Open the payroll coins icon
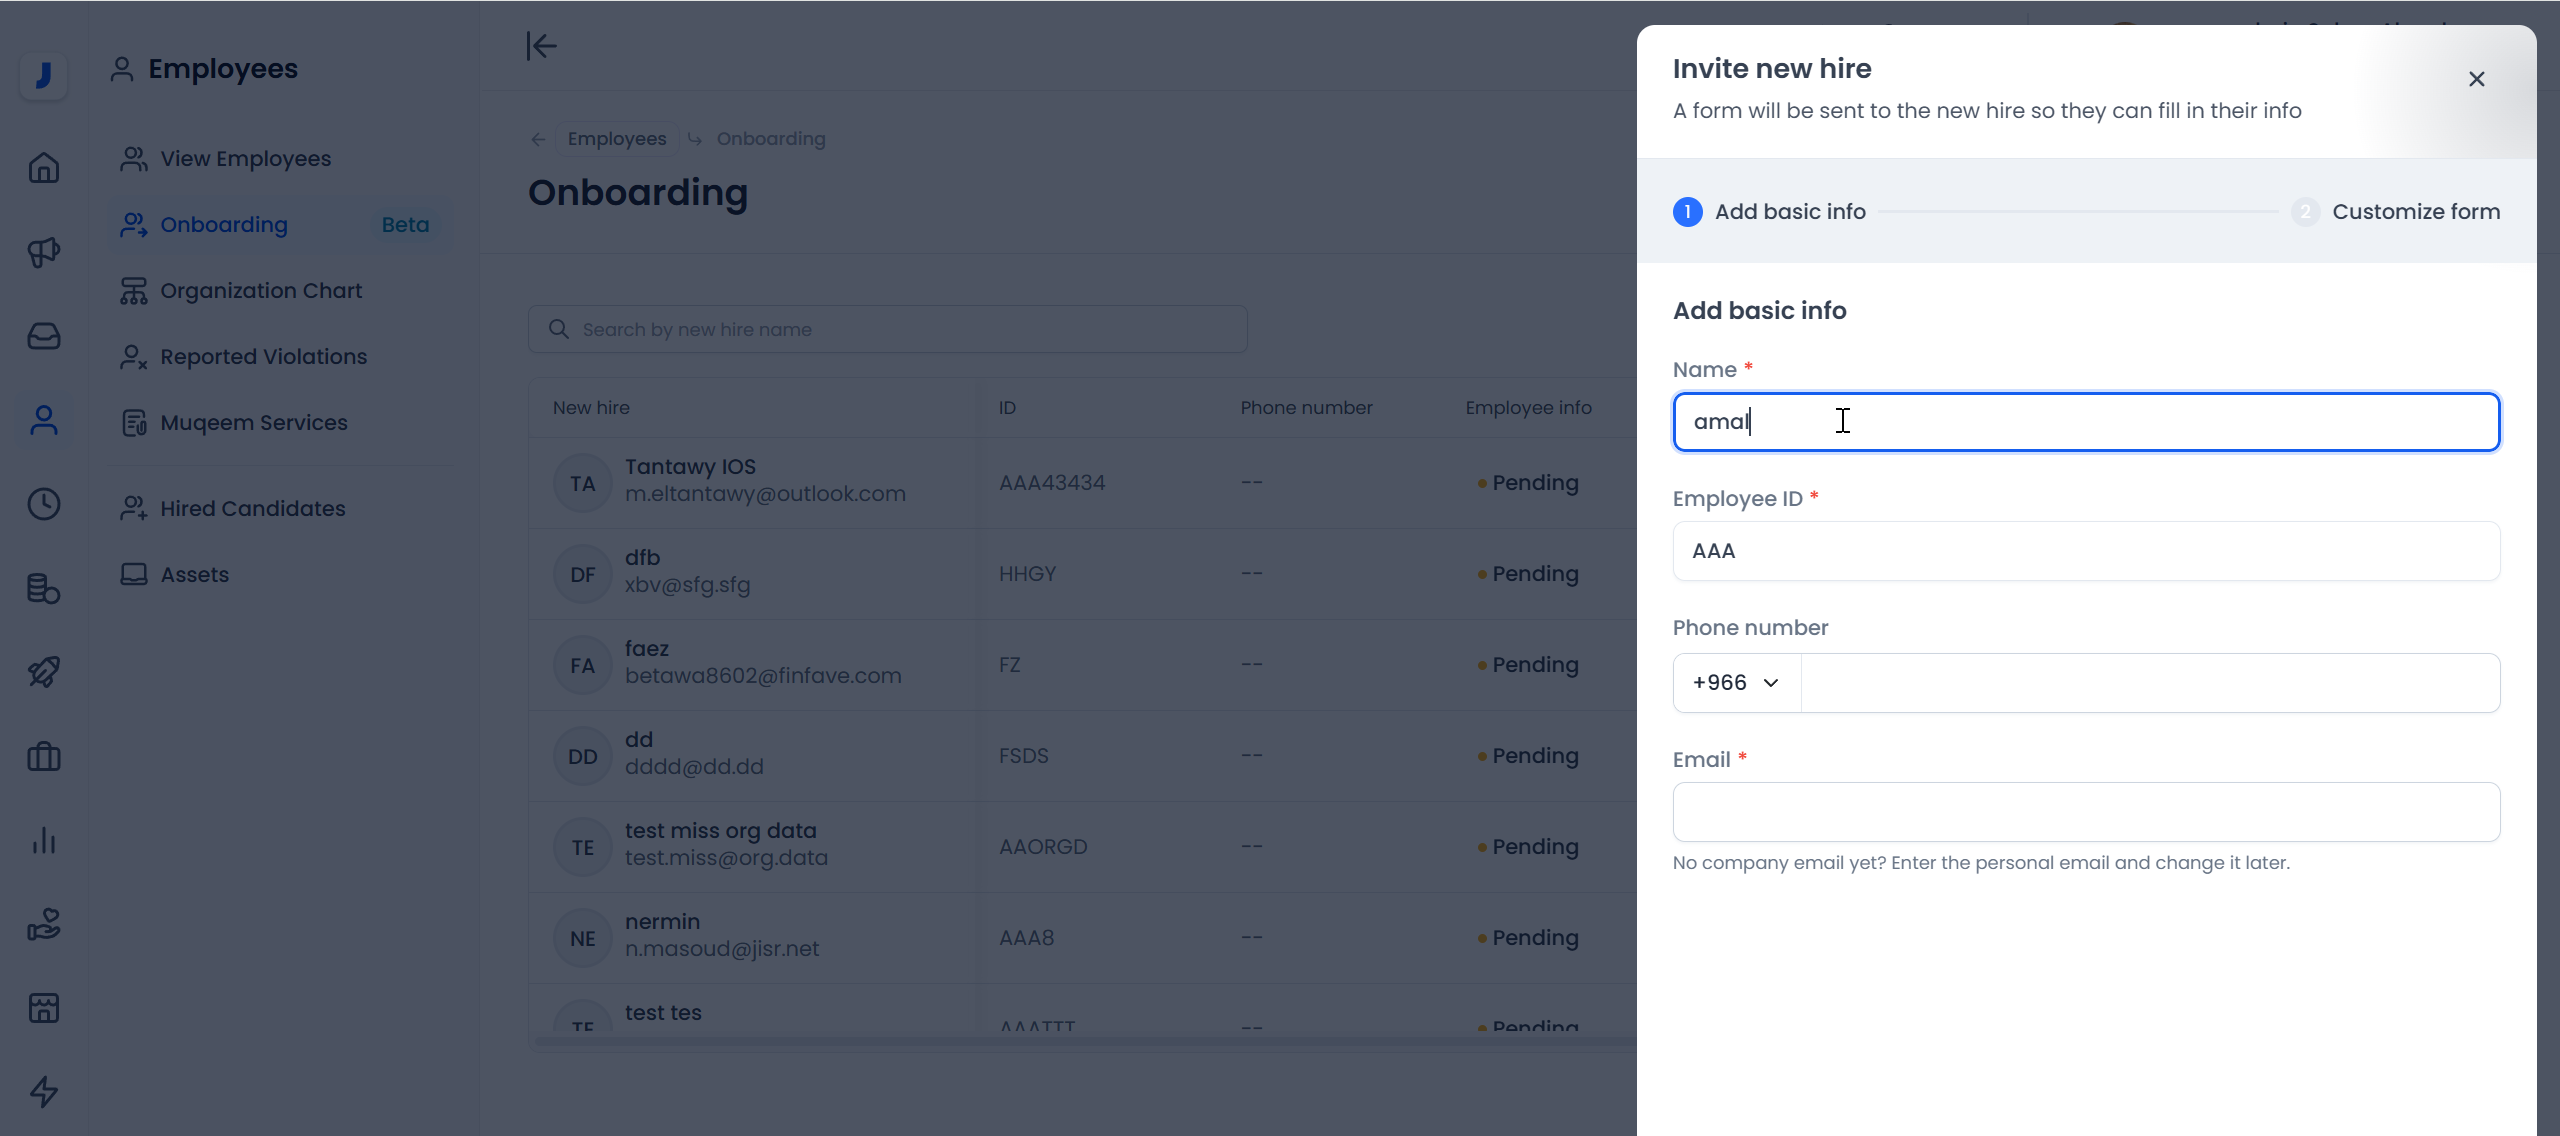This screenshot has width=2560, height=1136. (43, 588)
